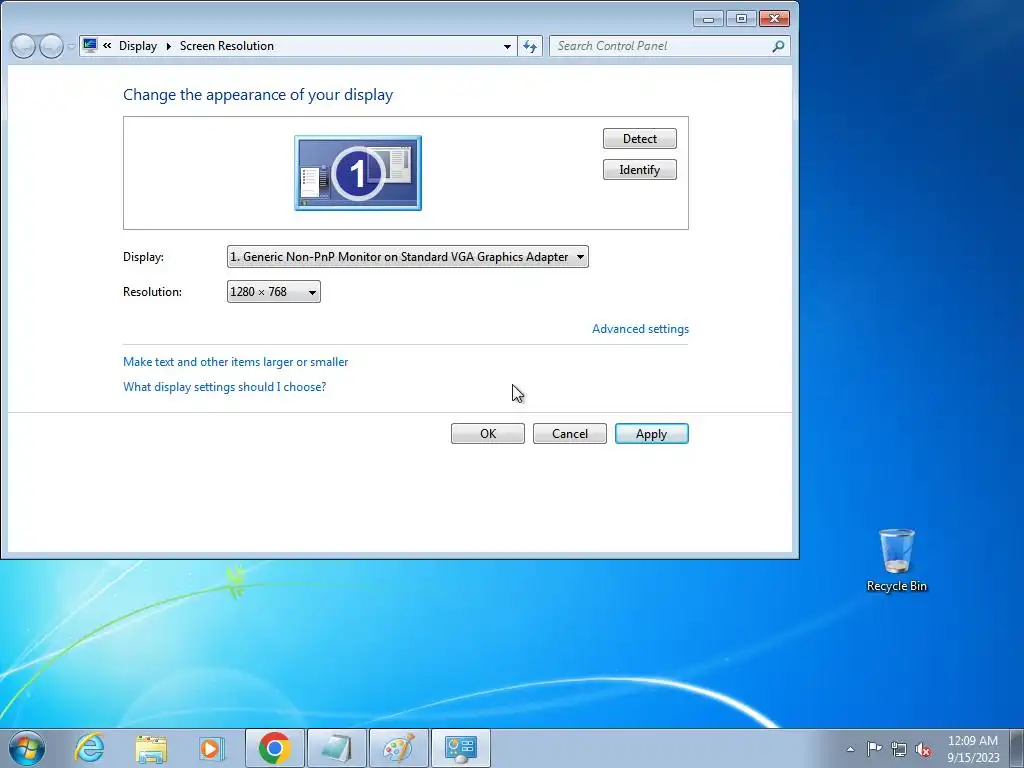This screenshot has height=768, width=1024.
Task: Click the monitor 1 preview thumbnail
Action: coord(358,173)
